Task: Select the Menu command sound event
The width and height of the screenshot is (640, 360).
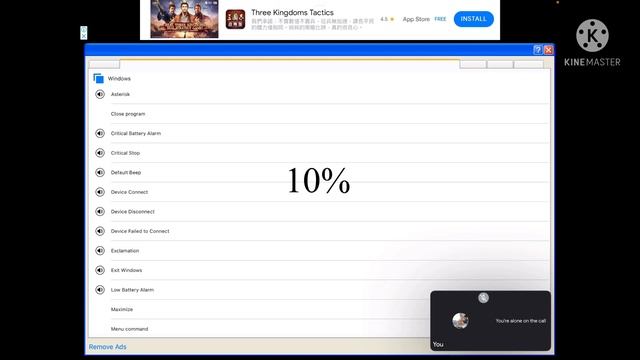Action: [129, 329]
